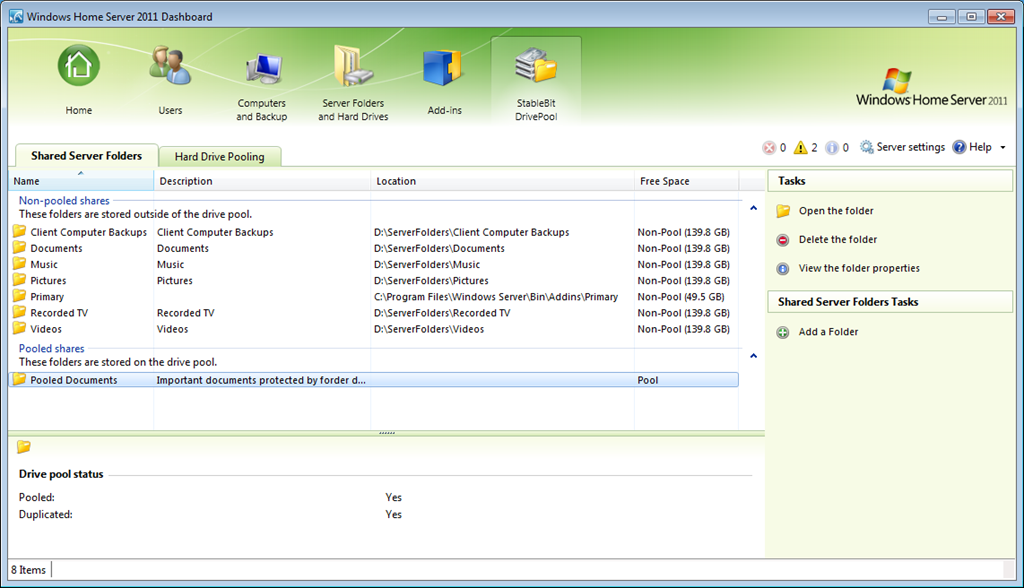1024x588 pixels.
Task: Select the Recorded TV row name
Action: (x=59, y=313)
